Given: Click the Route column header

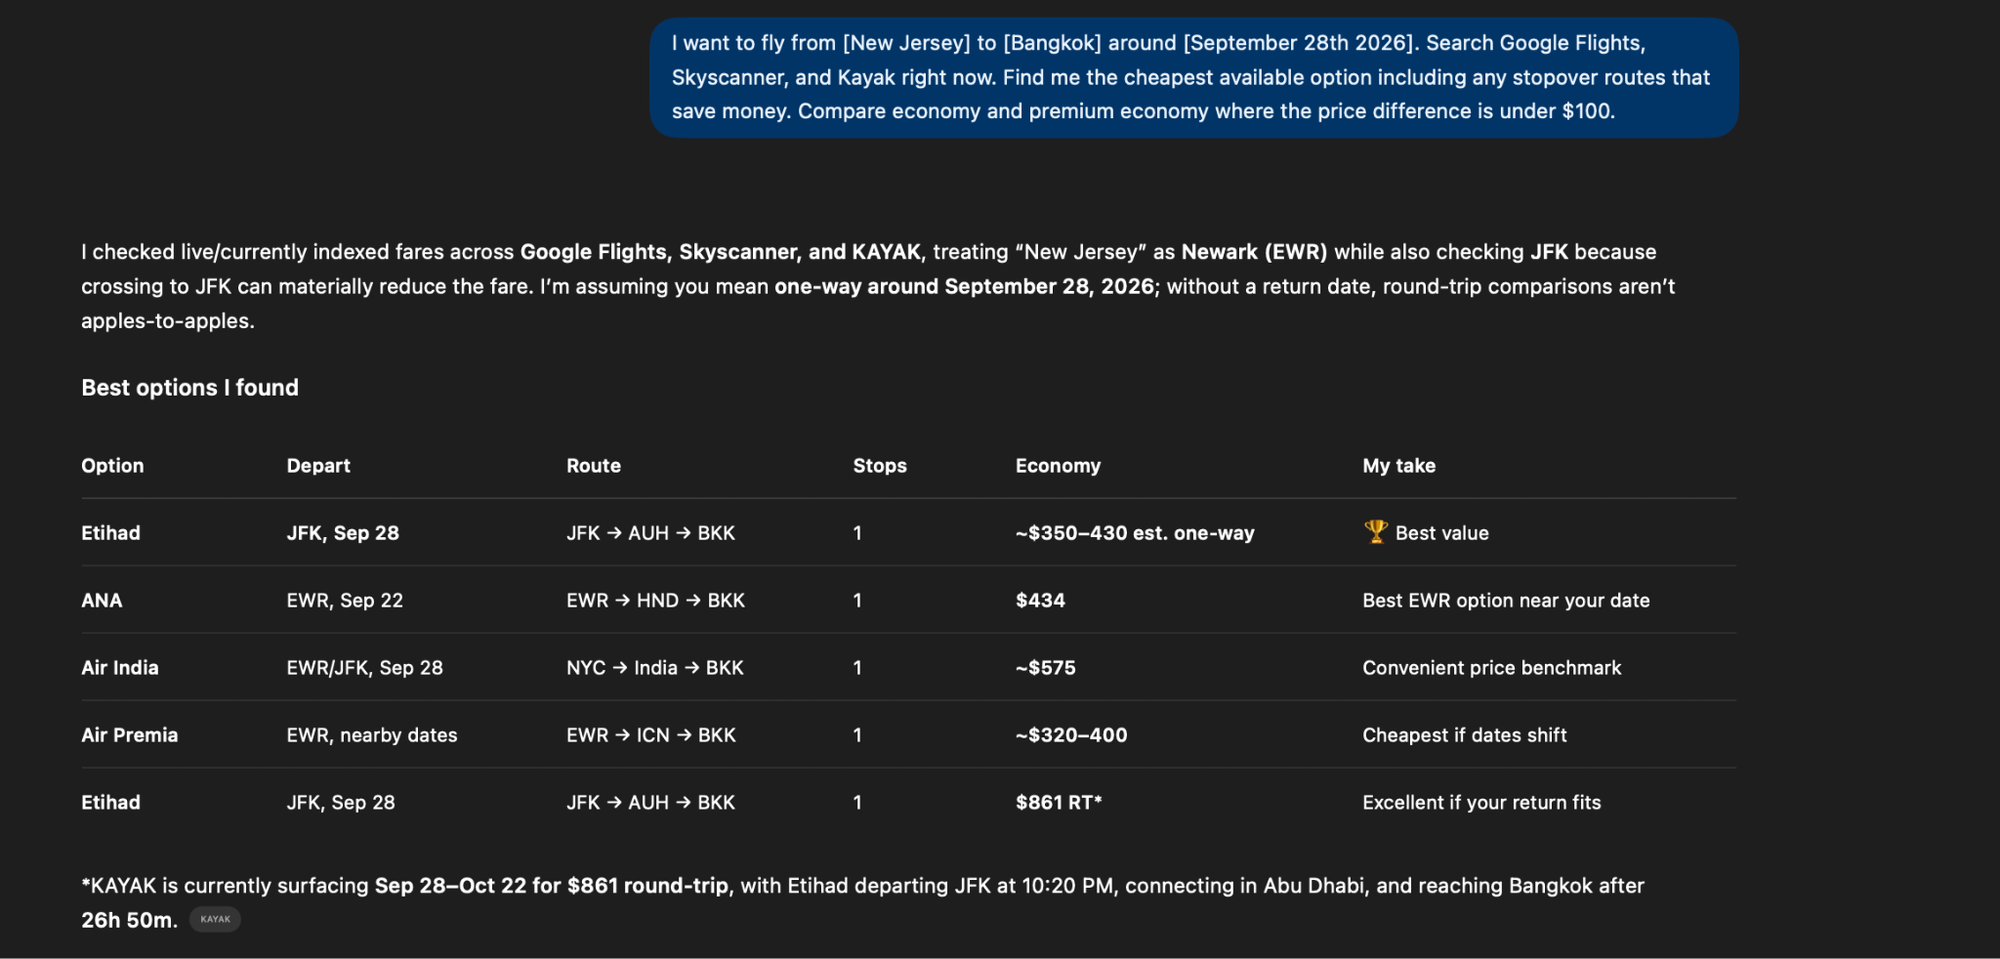Looking at the screenshot, I should (x=593, y=465).
